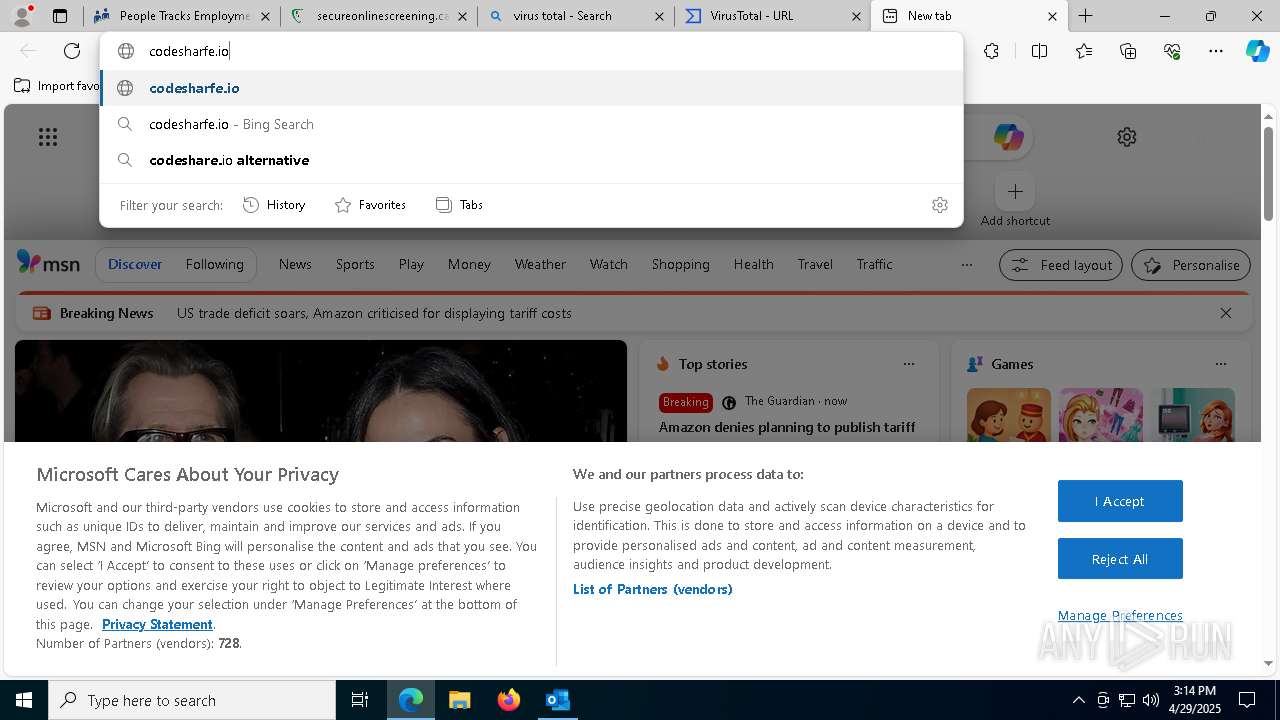Filter search by Favorites
This screenshot has width=1280, height=720.
pyautogui.click(x=370, y=205)
